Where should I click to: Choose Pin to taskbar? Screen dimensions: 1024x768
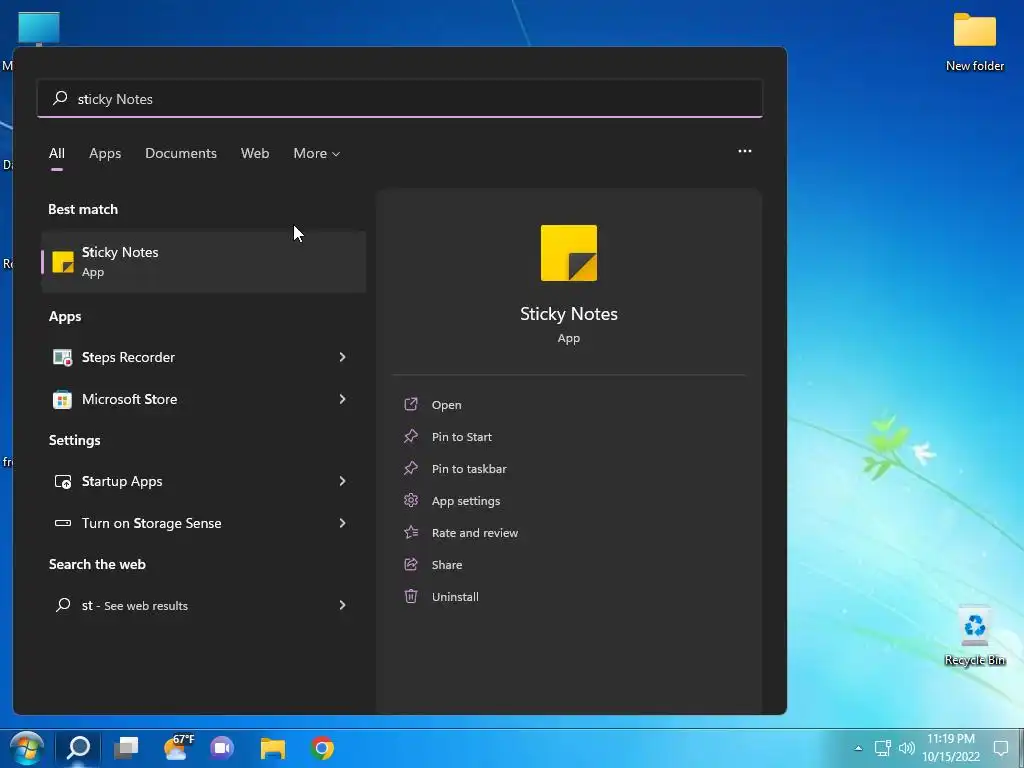point(469,469)
